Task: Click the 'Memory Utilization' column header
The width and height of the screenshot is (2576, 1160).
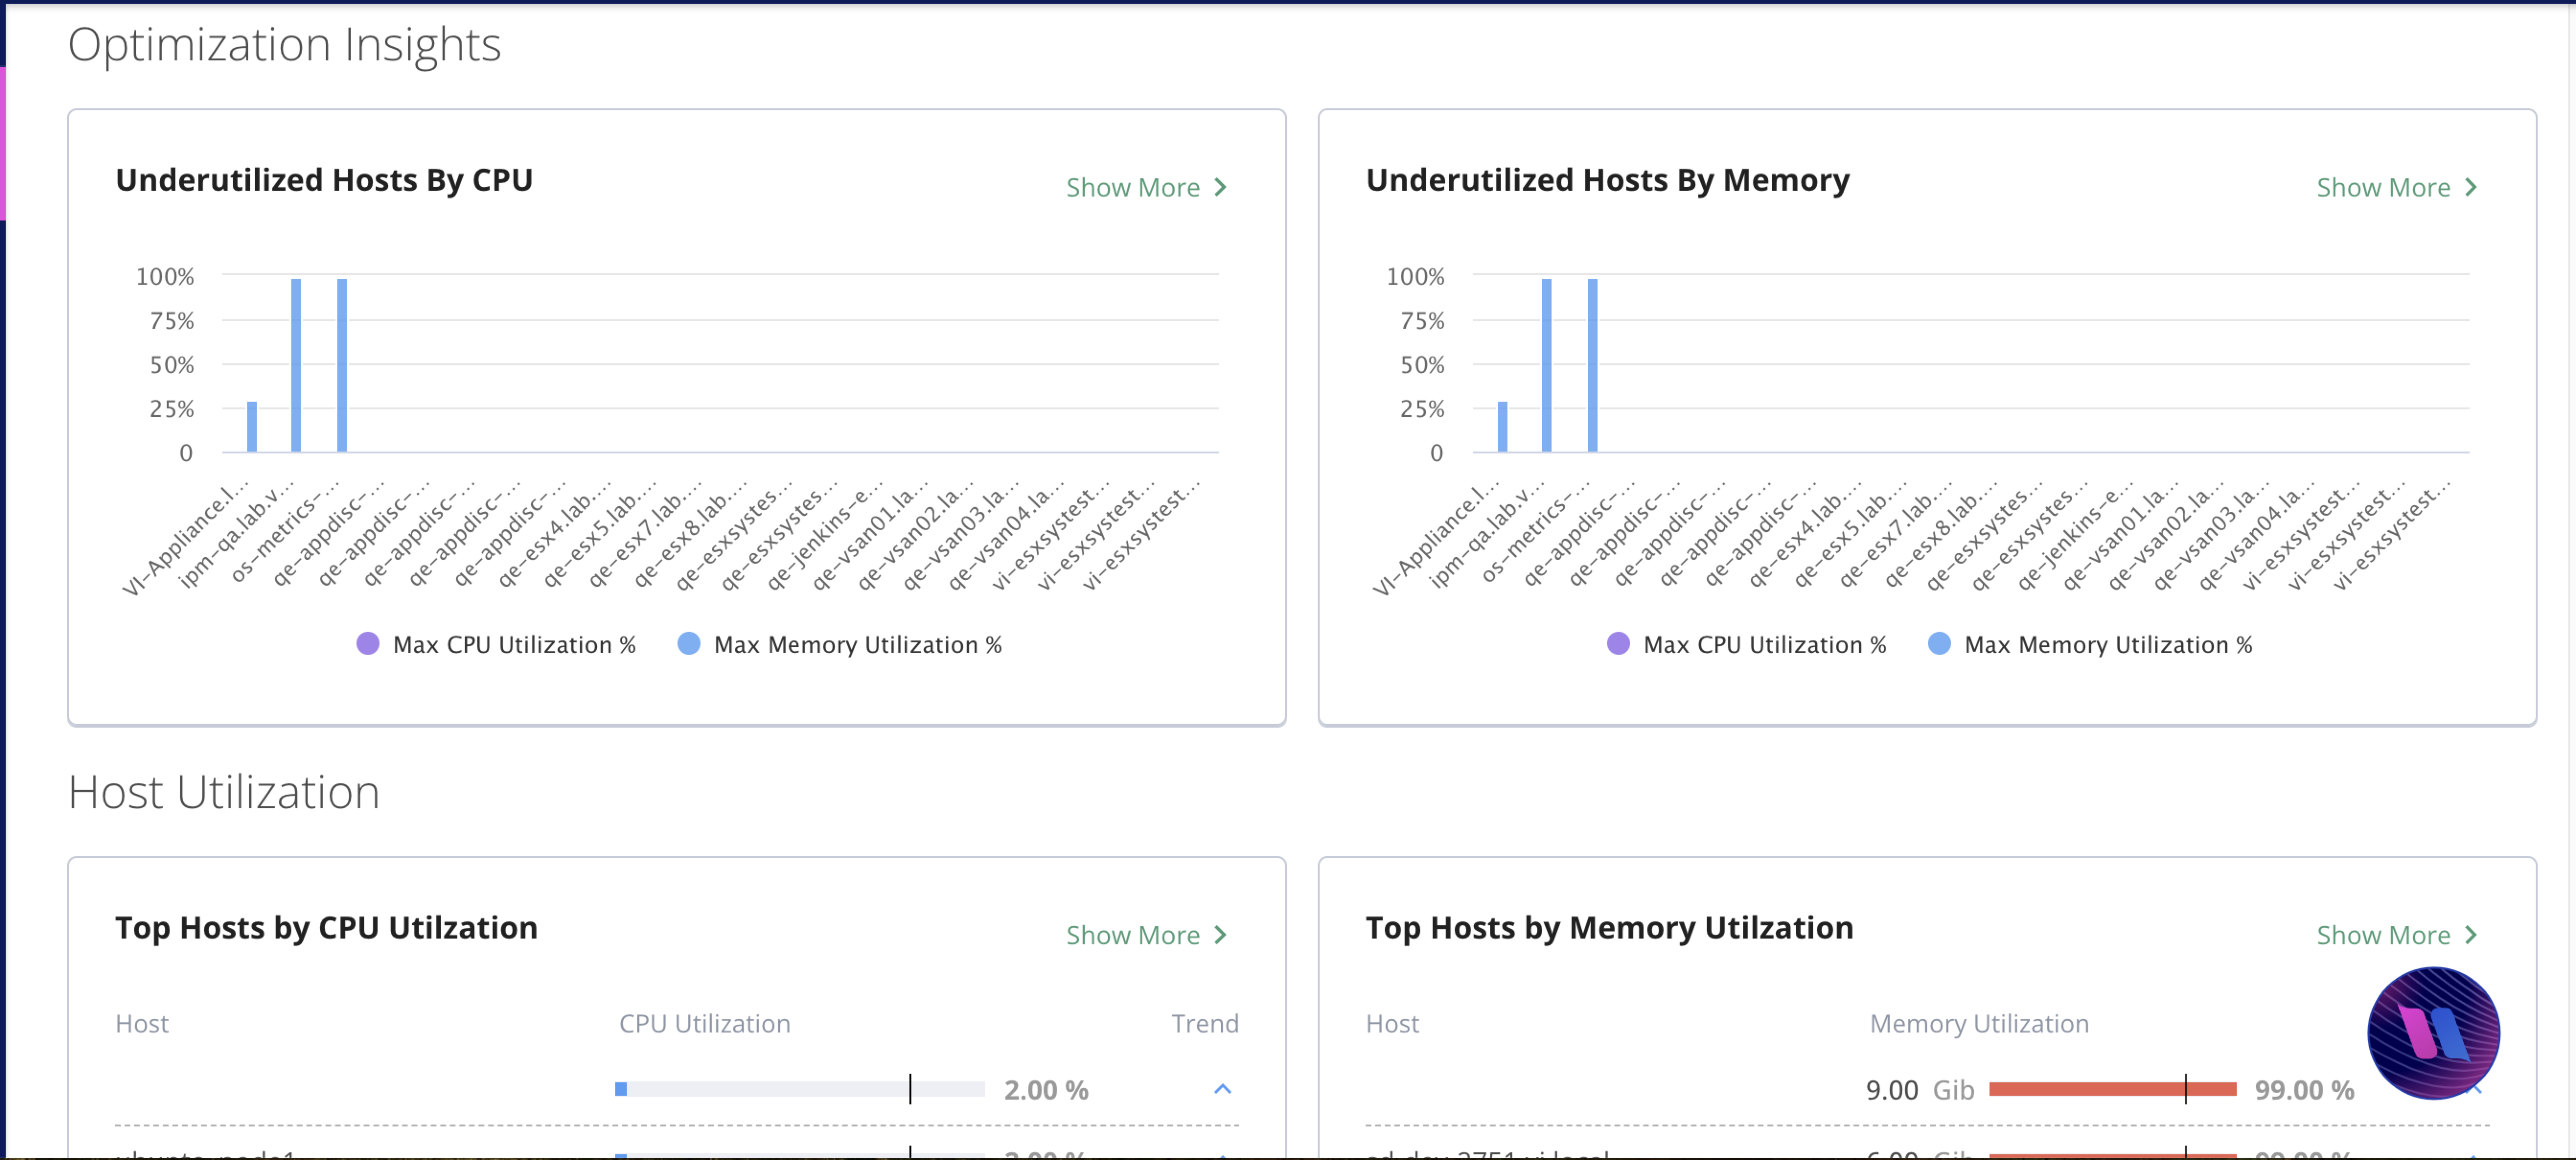Action: [x=1979, y=1023]
